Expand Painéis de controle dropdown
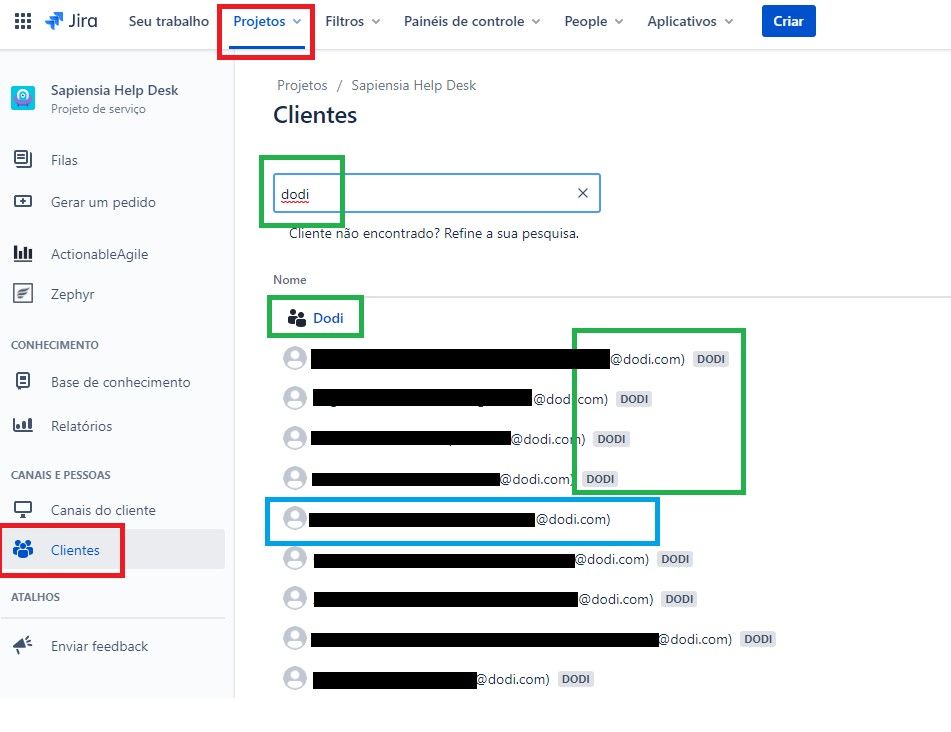The width and height of the screenshot is (951, 732). pyautogui.click(x=472, y=21)
